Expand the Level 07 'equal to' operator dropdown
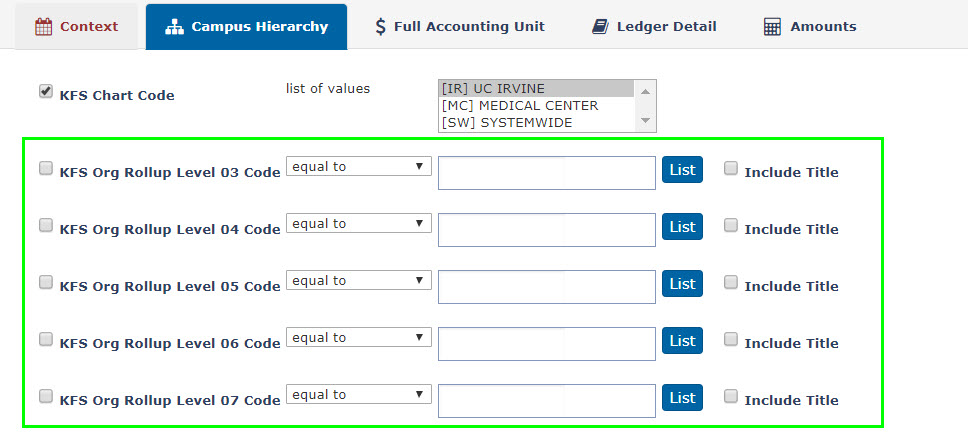The height and width of the screenshot is (435, 968). pyautogui.click(x=359, y=394)
